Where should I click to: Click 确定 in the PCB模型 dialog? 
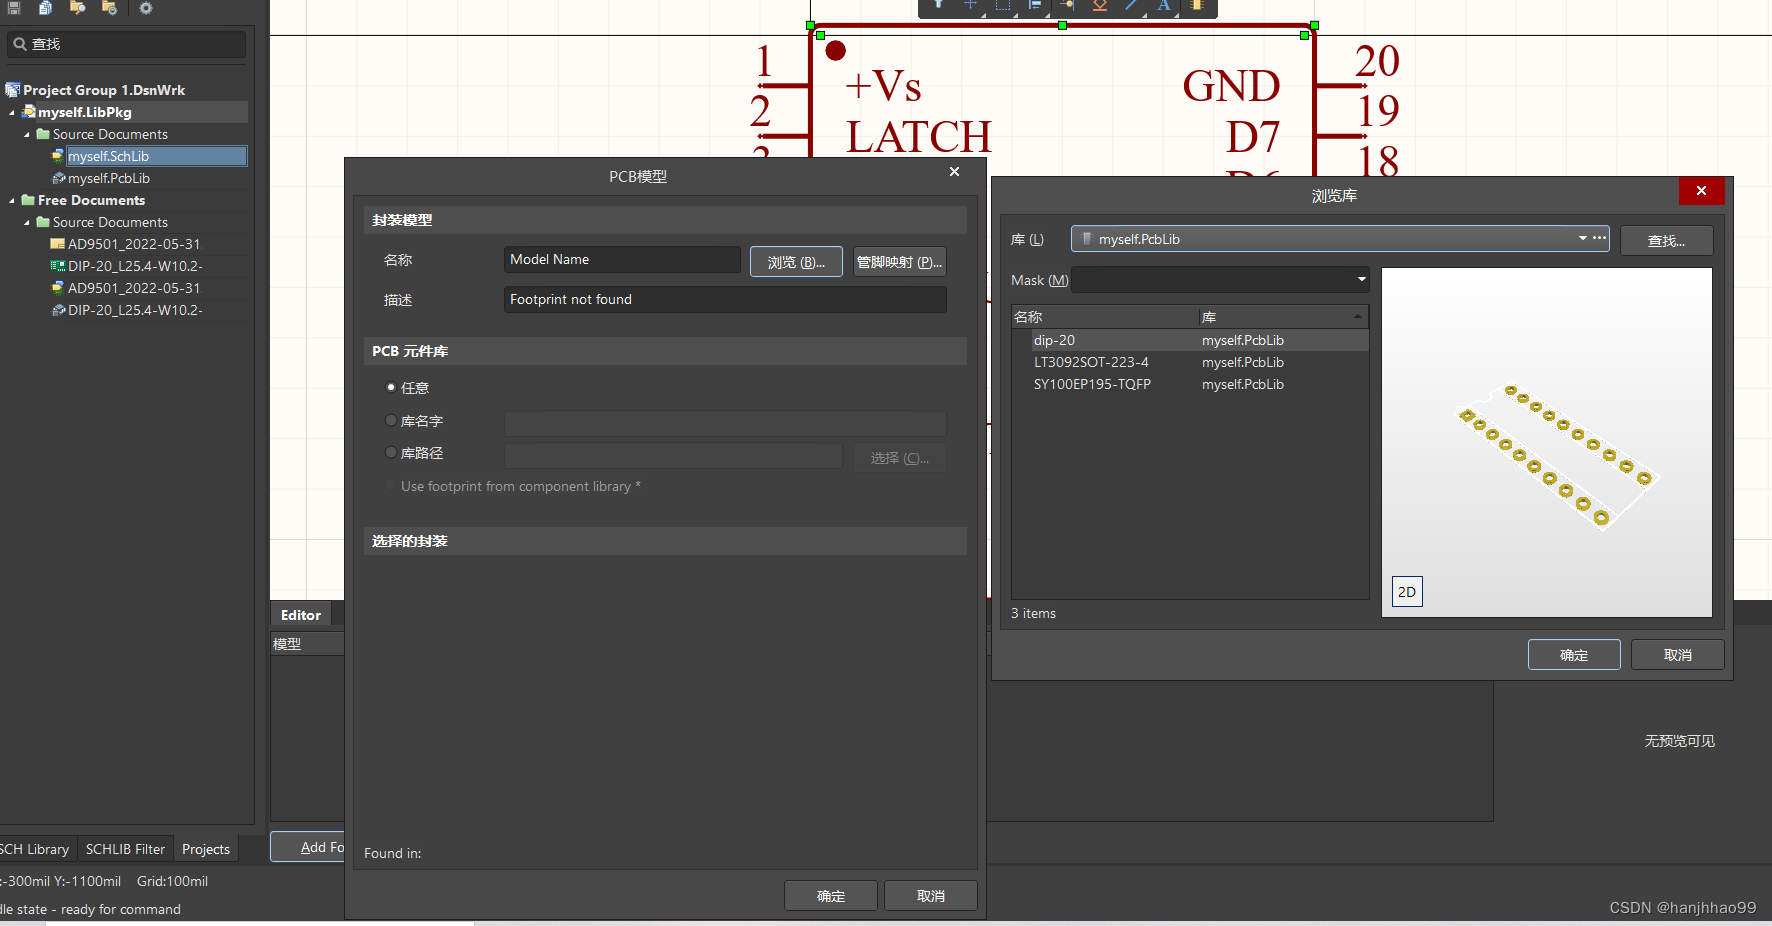pos(831,895)
